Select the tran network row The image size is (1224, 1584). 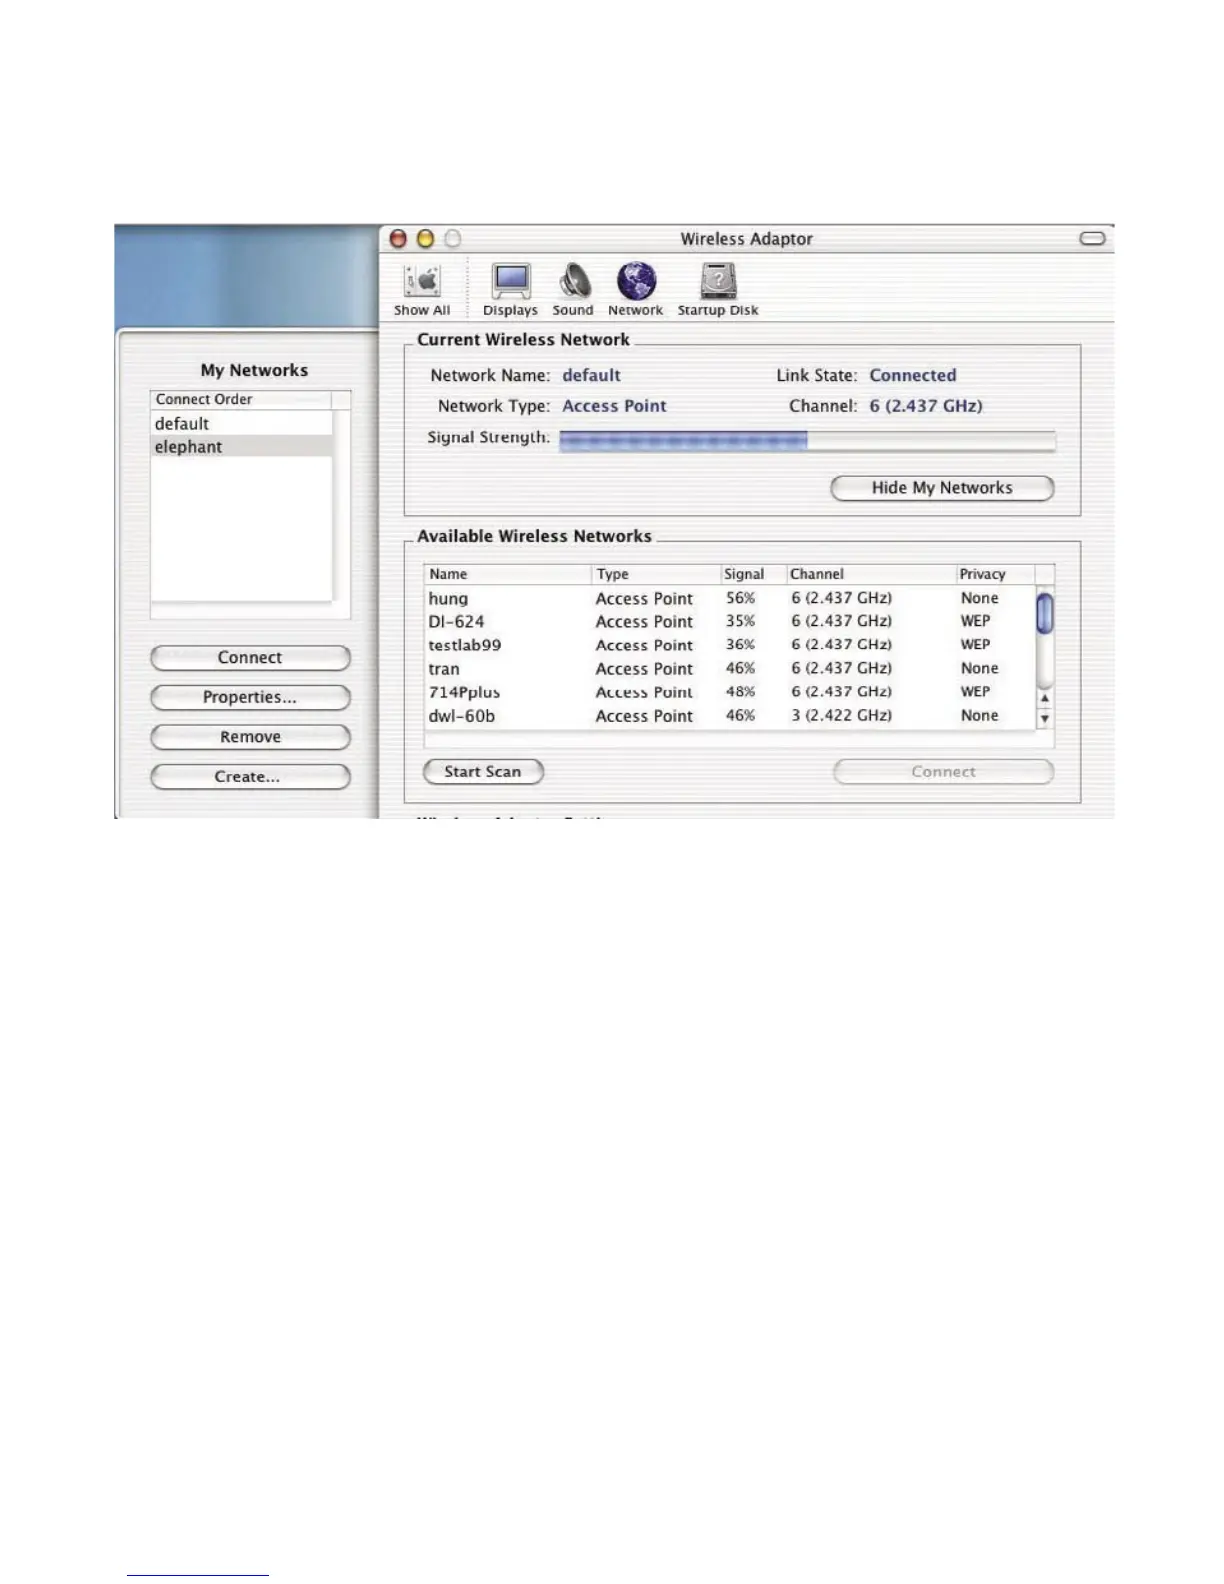click(x=730, y=669)
